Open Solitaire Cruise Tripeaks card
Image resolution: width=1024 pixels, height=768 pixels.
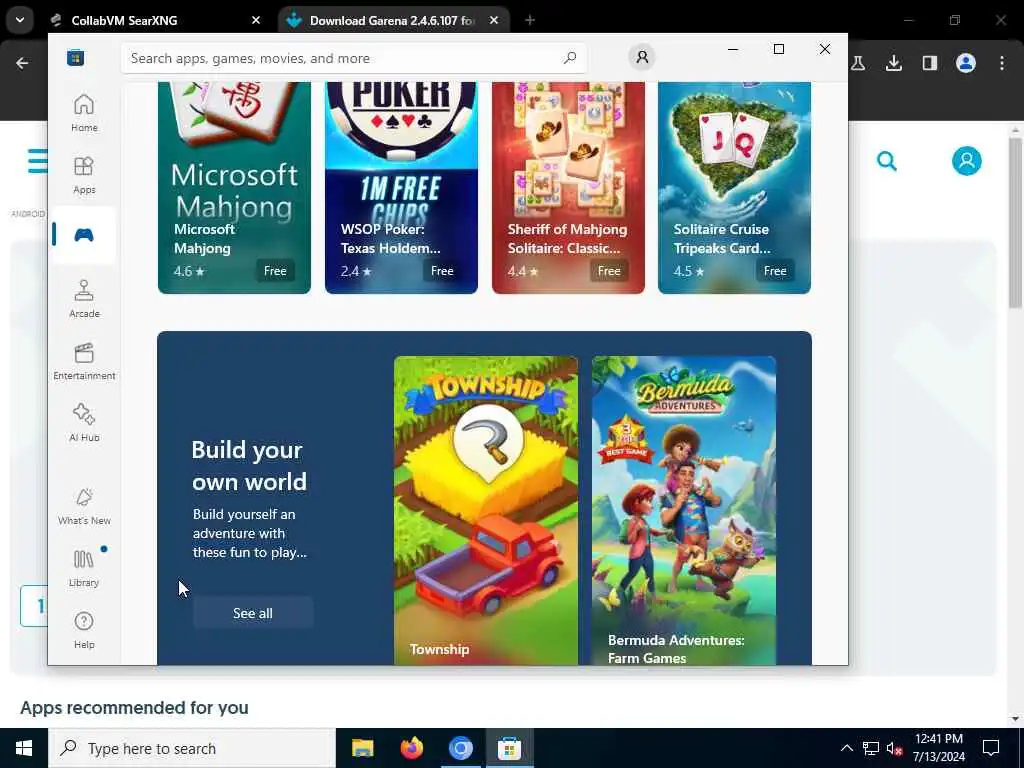pos(734,187)
